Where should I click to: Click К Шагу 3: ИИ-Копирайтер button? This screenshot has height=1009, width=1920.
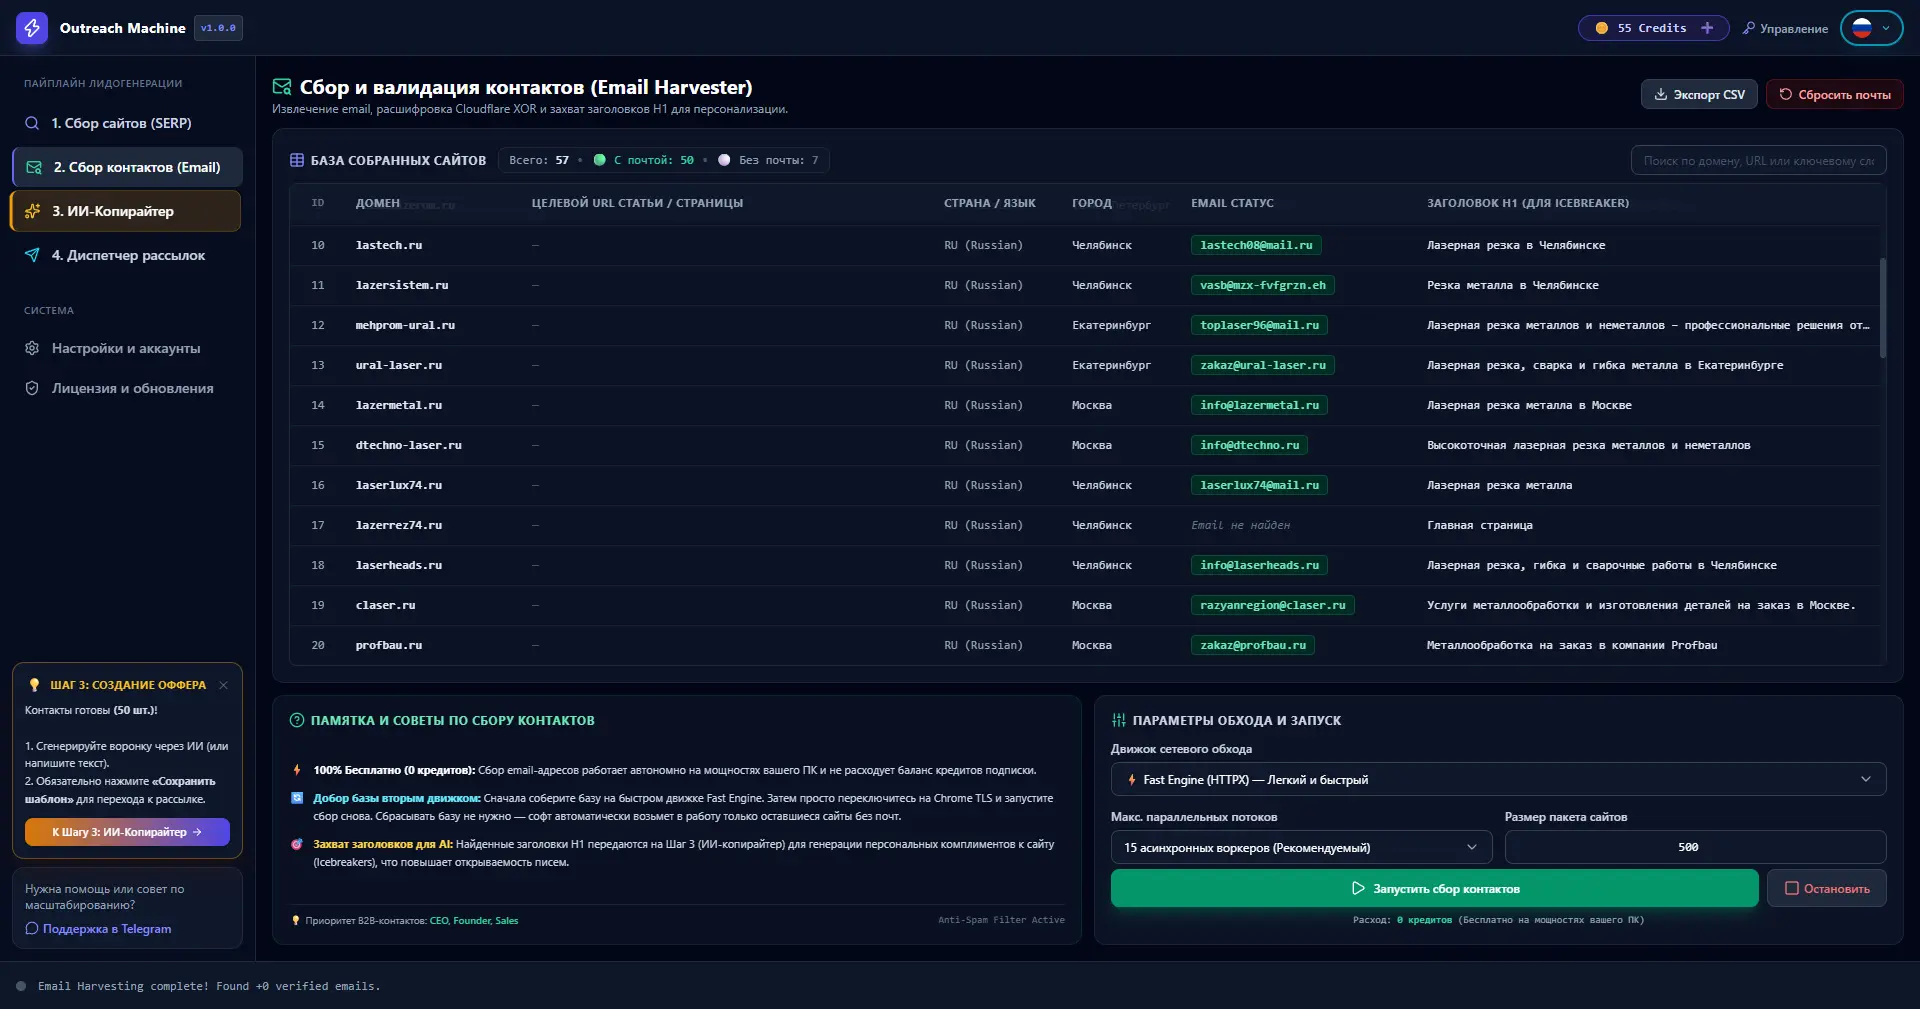click(127, 832)
